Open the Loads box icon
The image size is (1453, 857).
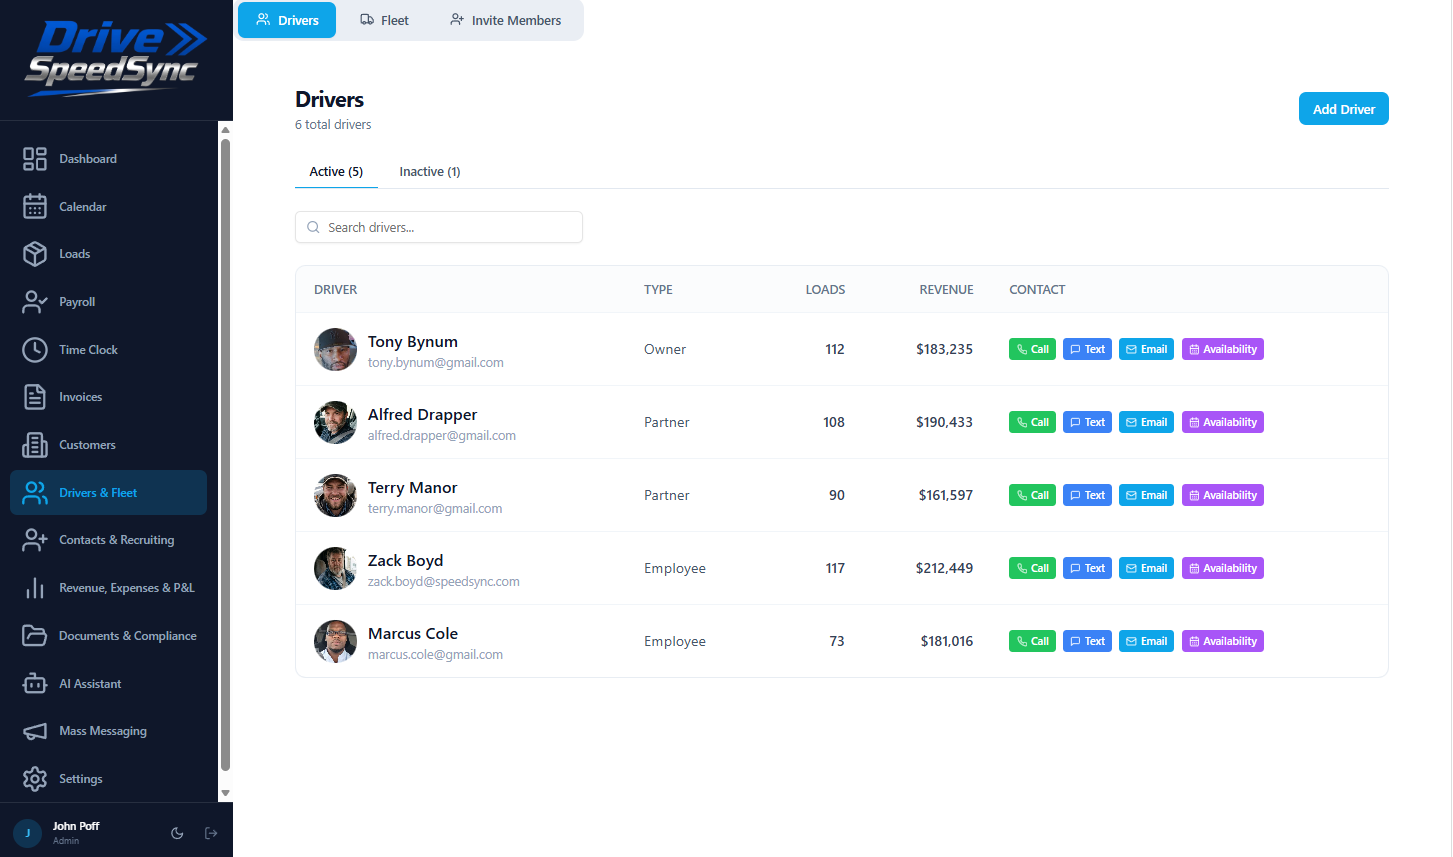pyautogui.click(x=35, y=254)
